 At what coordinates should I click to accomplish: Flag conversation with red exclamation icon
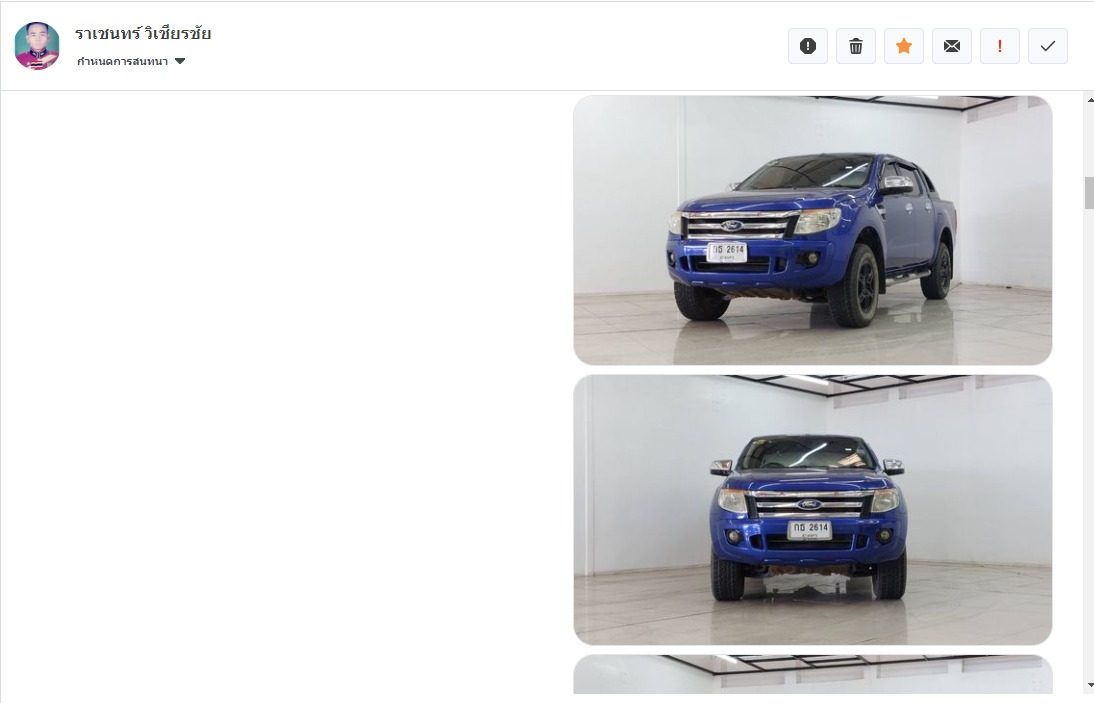click(1000, 46)
